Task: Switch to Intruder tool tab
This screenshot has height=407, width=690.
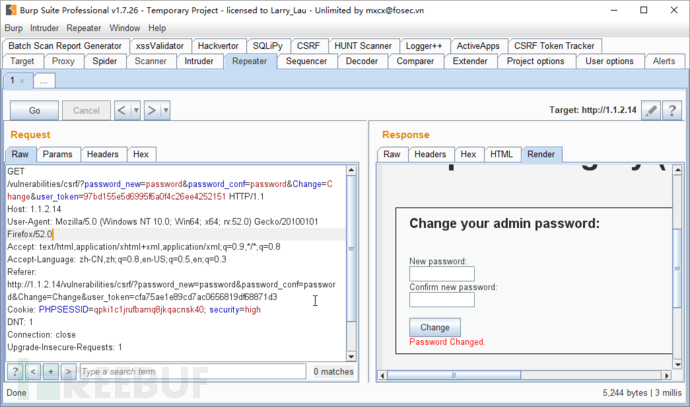Action: [x=199, y=61]
